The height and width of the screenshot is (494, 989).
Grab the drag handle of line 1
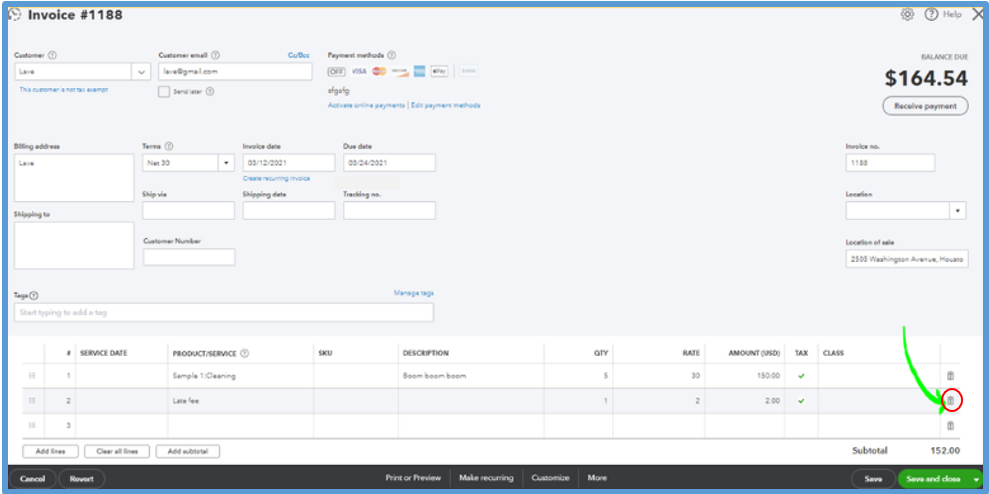click(32, 375)
